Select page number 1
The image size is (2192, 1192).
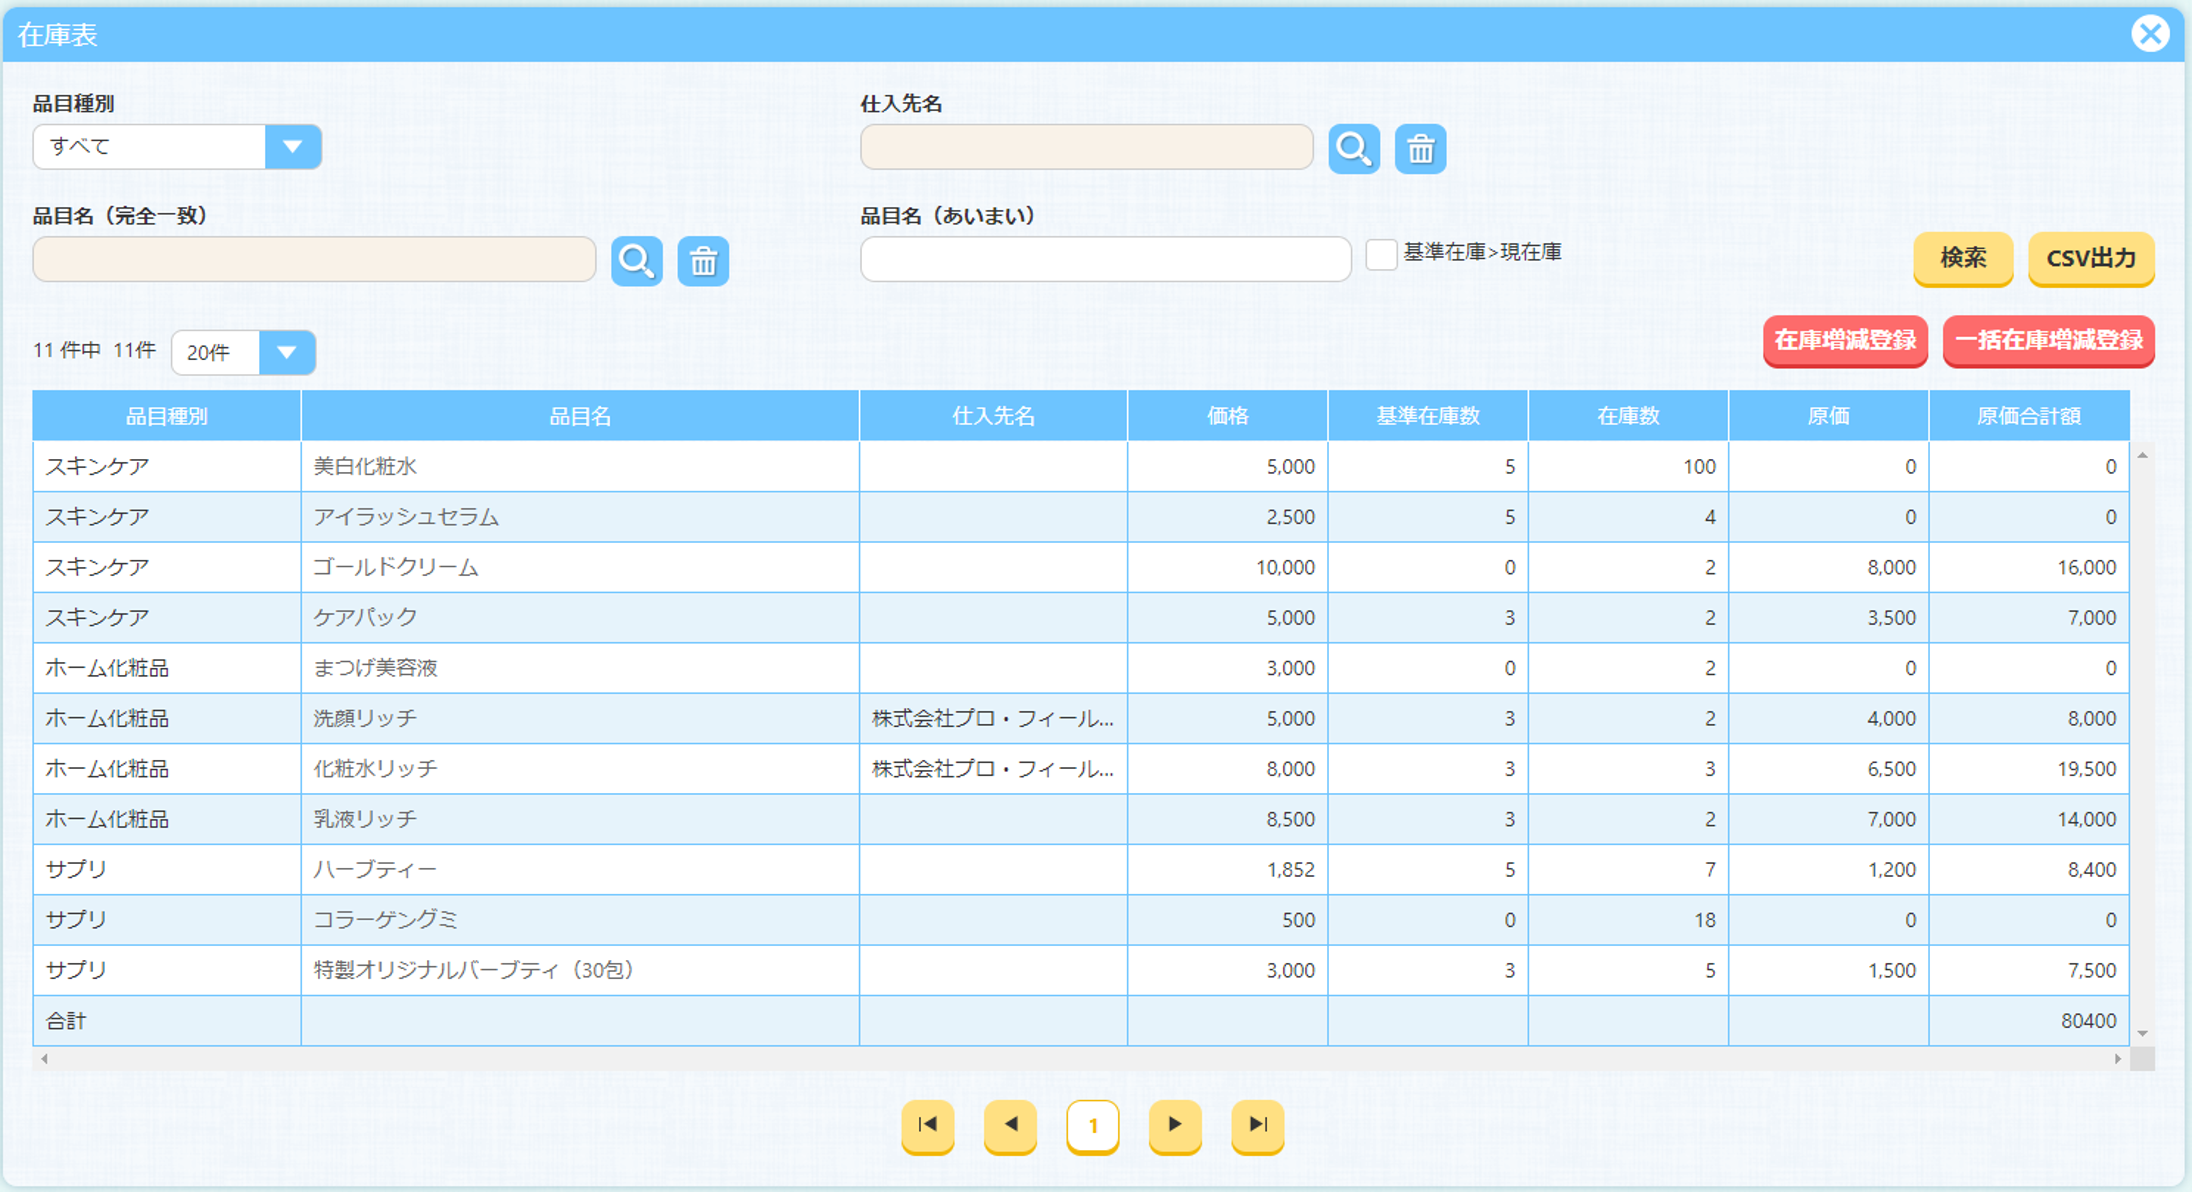(1093, 1126)
